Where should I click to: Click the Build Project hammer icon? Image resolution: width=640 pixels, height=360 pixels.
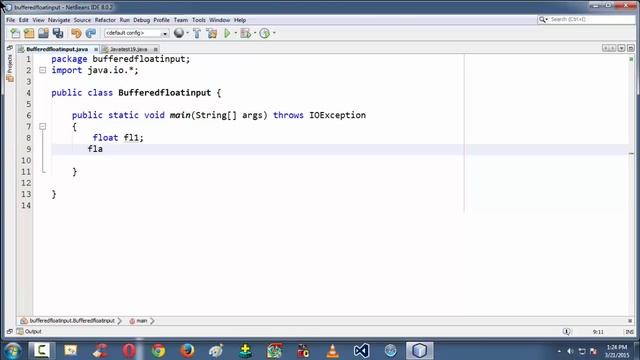[197, 33]
